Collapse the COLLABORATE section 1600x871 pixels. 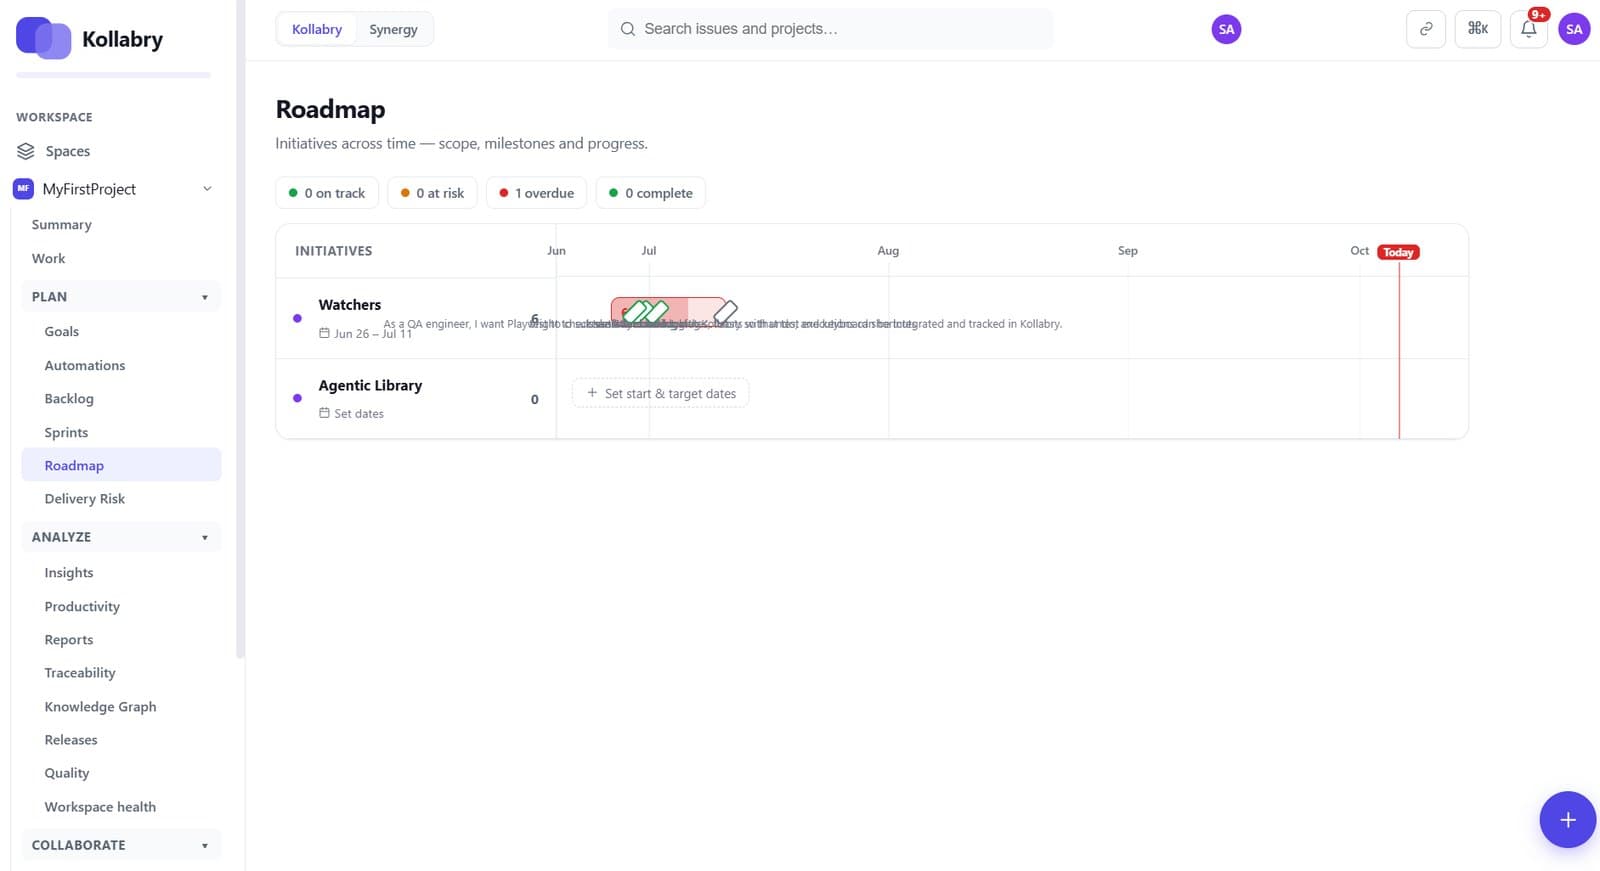120,845
